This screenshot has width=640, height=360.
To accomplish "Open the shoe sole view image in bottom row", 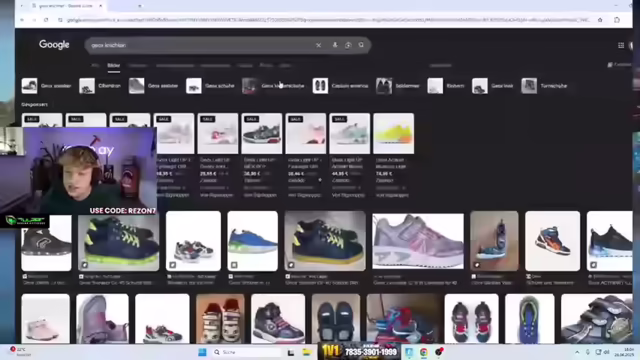I will 530,319.
